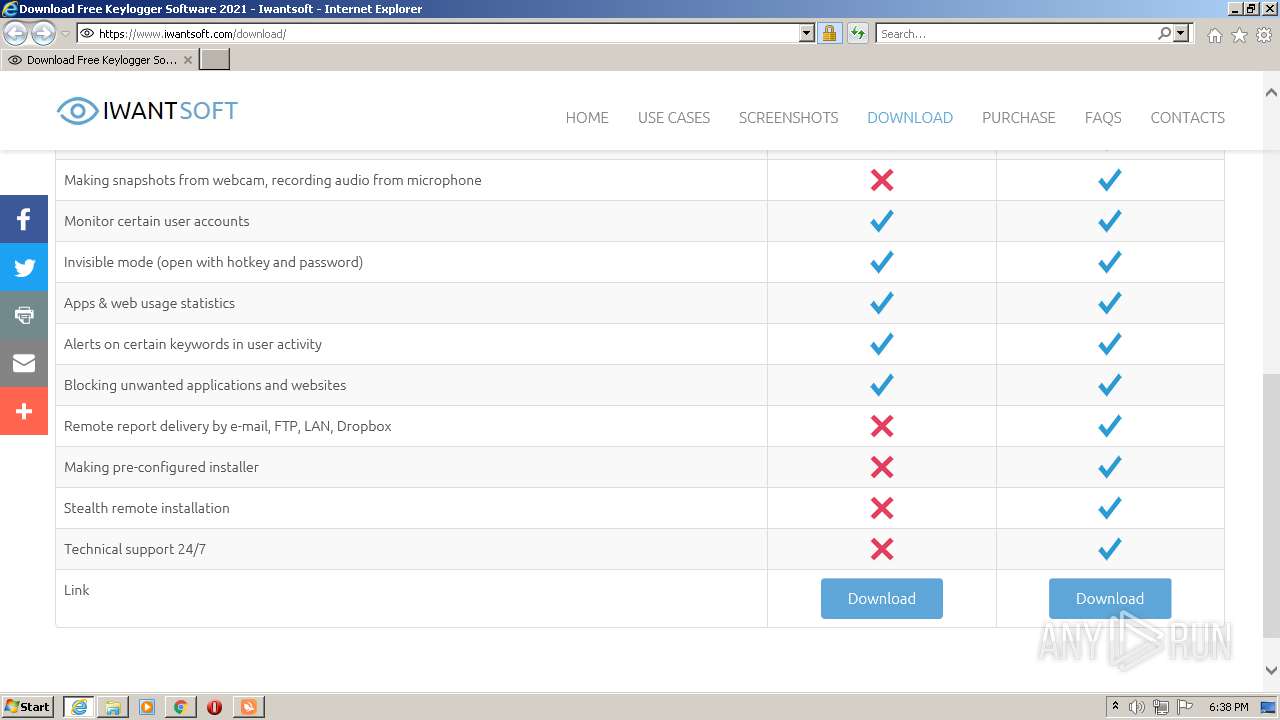
Task: Open Favorites star icon
Action: tap(1239, 35)
